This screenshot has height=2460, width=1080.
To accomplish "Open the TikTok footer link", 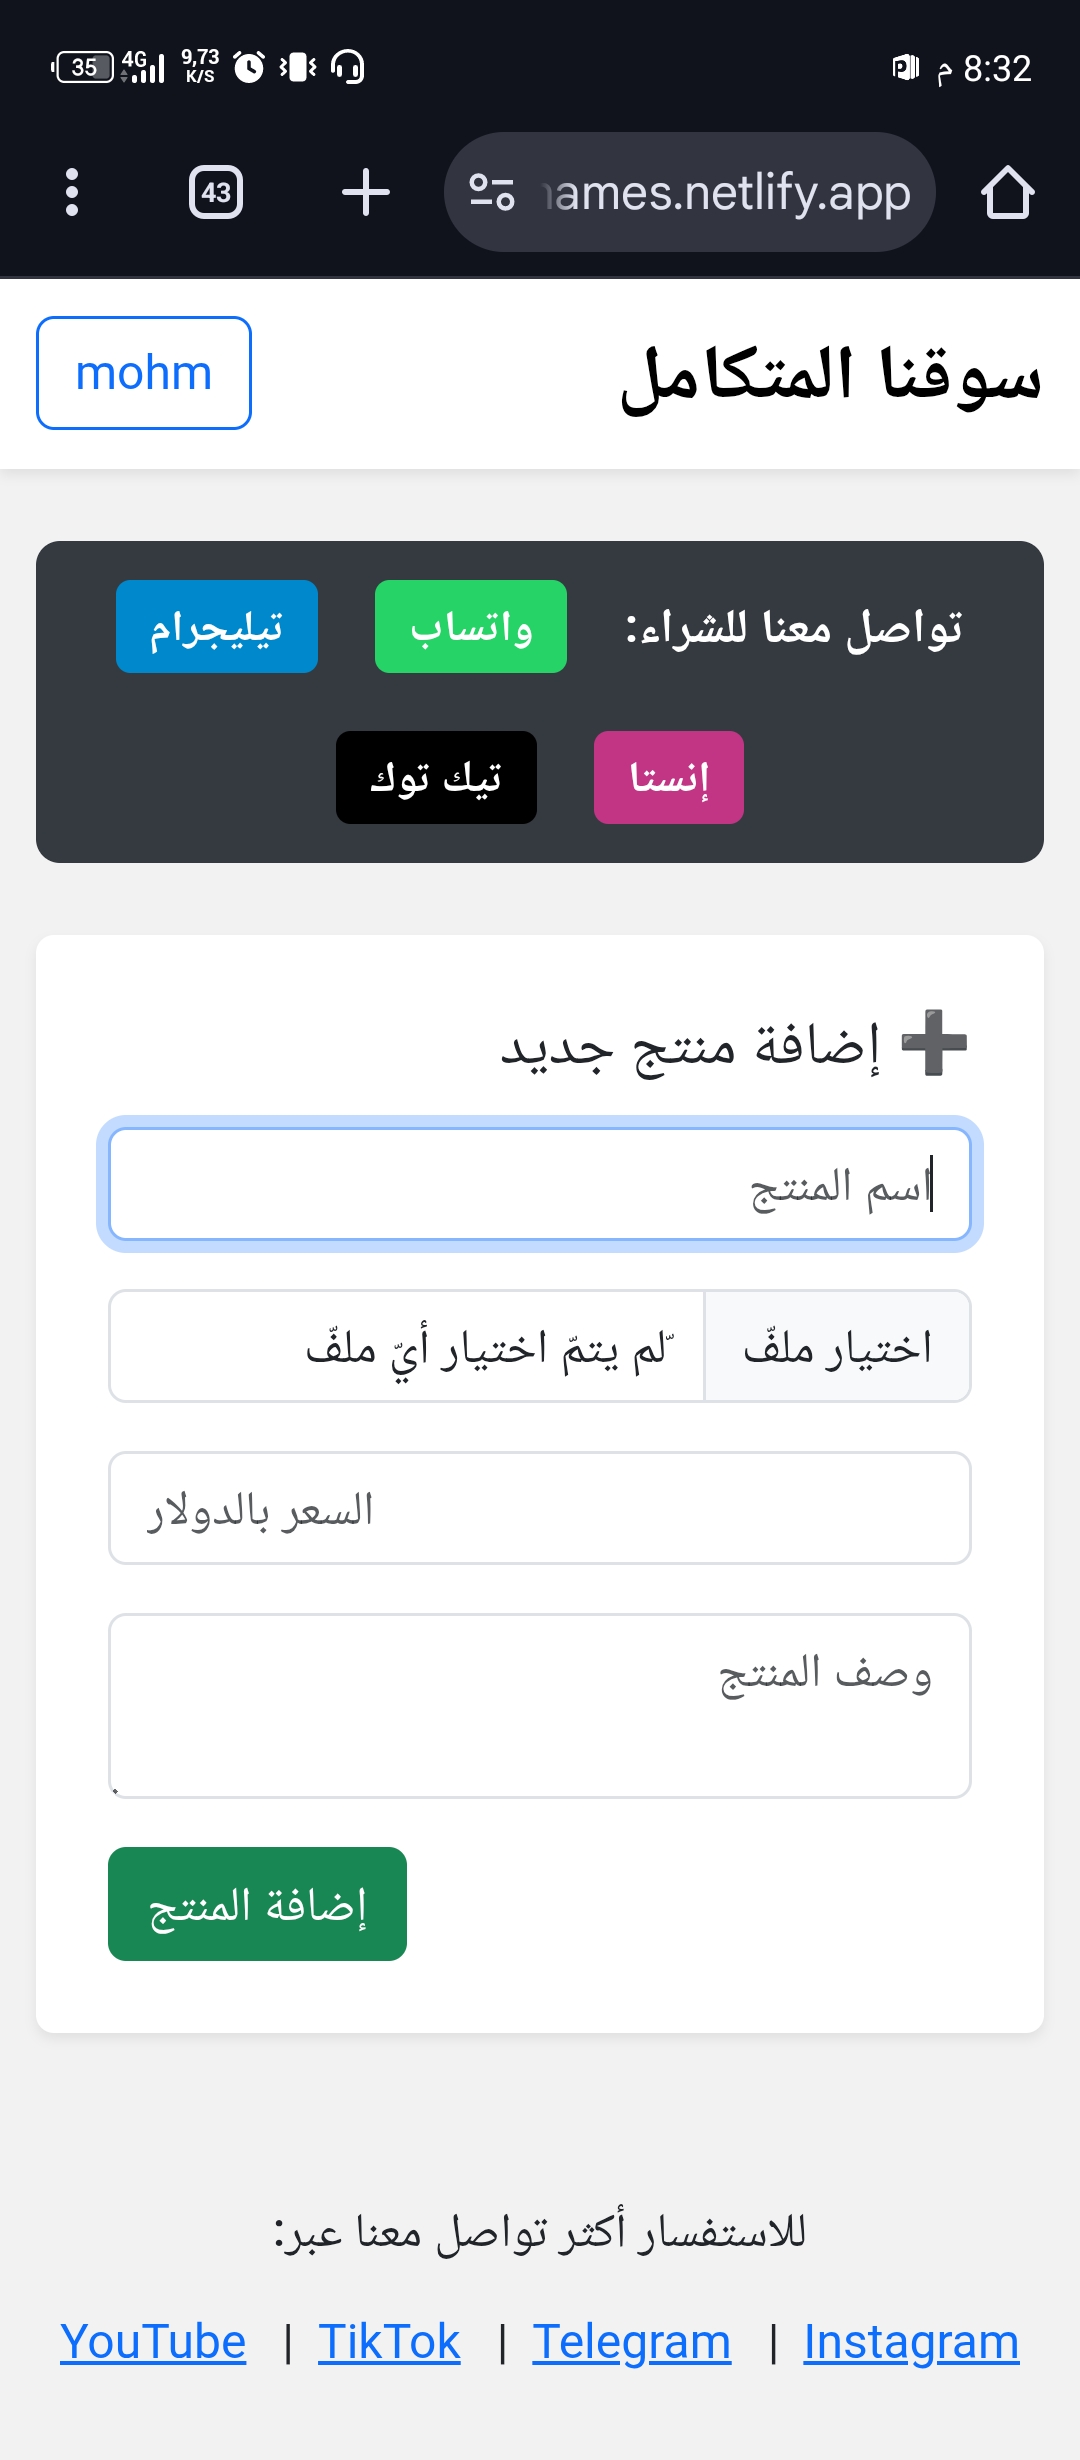I will pyautogui.click(x=389, y=2342).
